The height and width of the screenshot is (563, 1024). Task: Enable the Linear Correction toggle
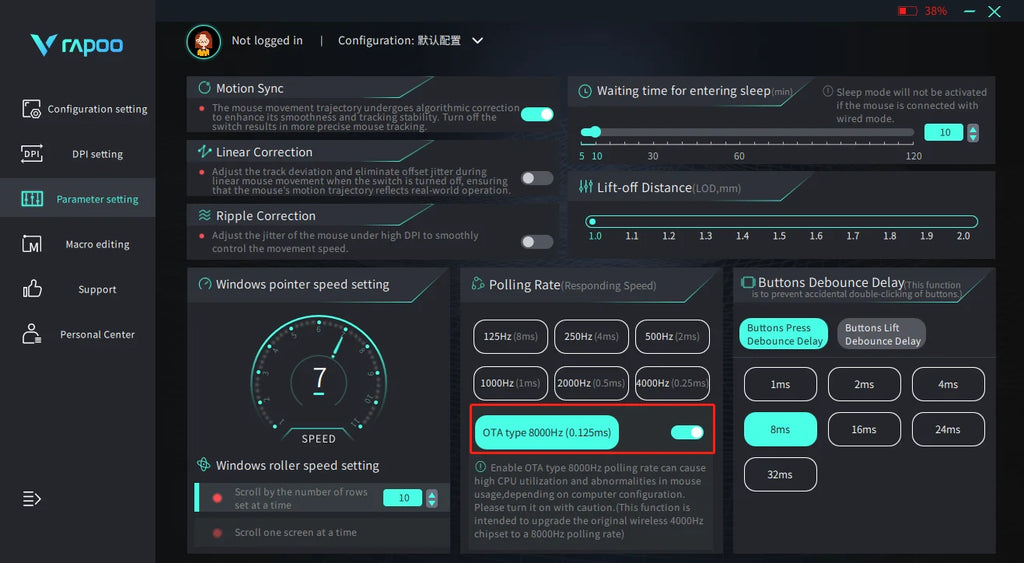tap(537, 178)
